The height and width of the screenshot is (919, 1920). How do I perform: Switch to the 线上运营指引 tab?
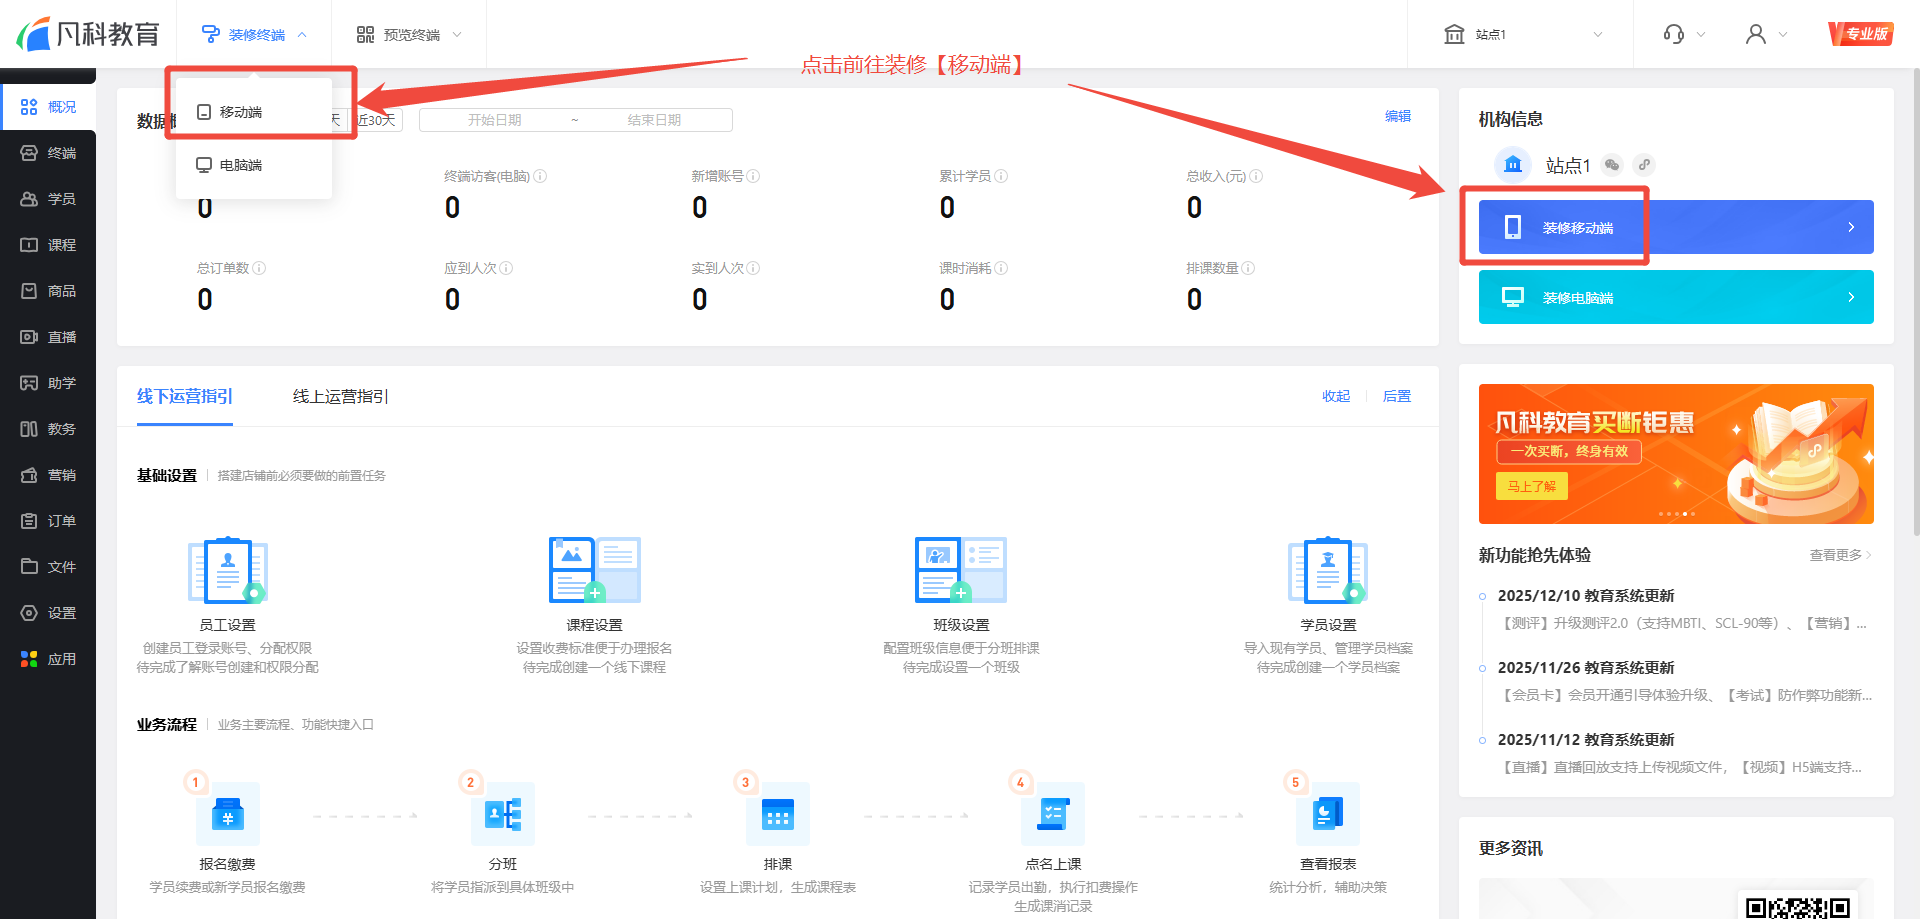(x=340, y=396)
